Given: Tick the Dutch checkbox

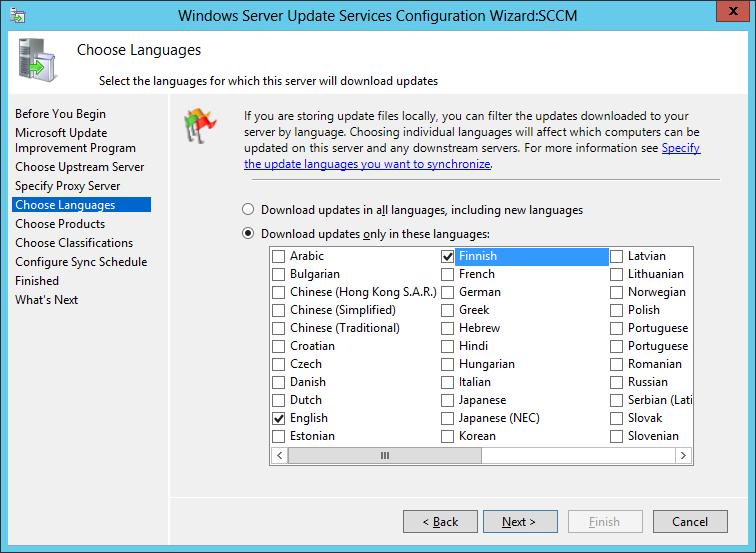Looking at the screenshot, I should [x=279, y=400].
